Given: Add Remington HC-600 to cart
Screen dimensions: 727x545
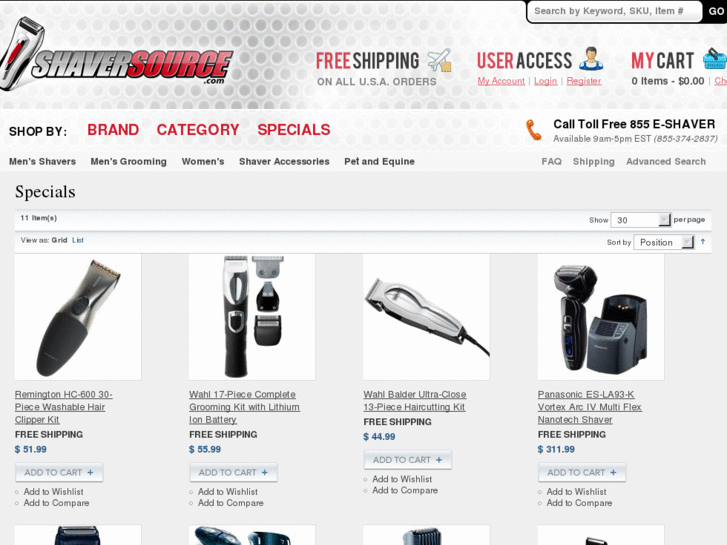Looking at the screenshot, I should (x=59, y=472).
